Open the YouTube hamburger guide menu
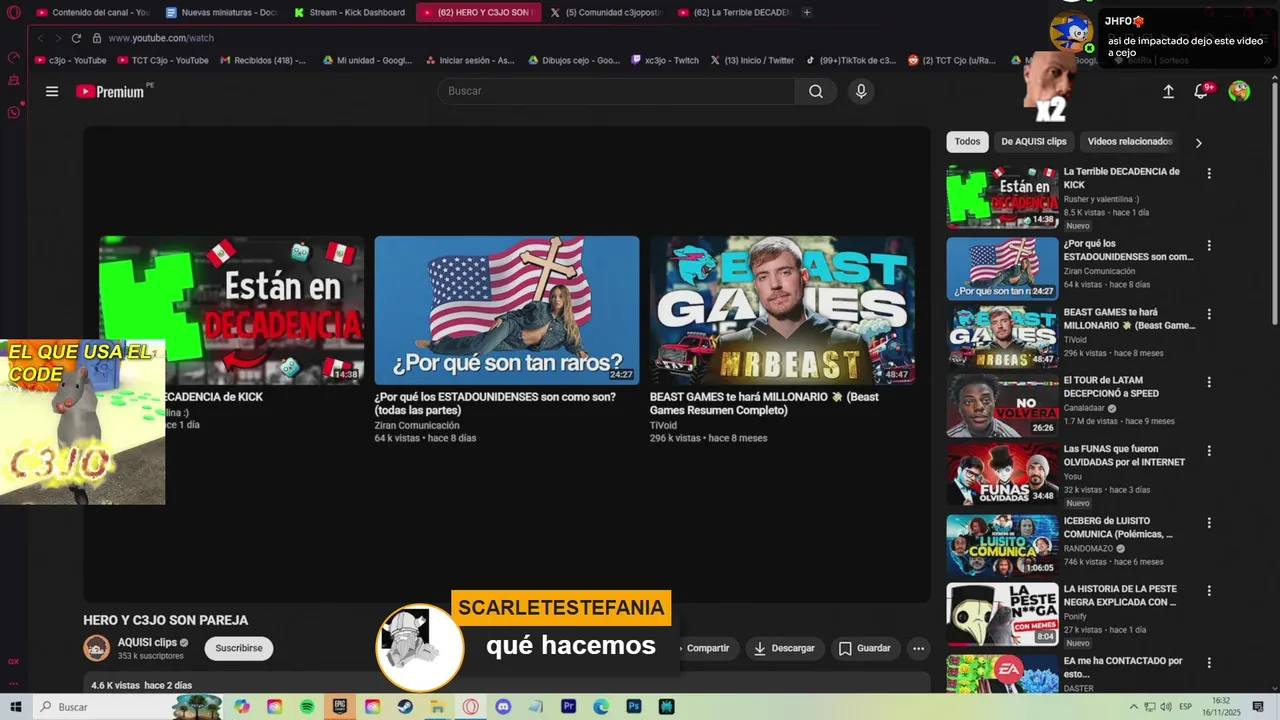Screen dimensions: 1280x720 coord(52,91)
